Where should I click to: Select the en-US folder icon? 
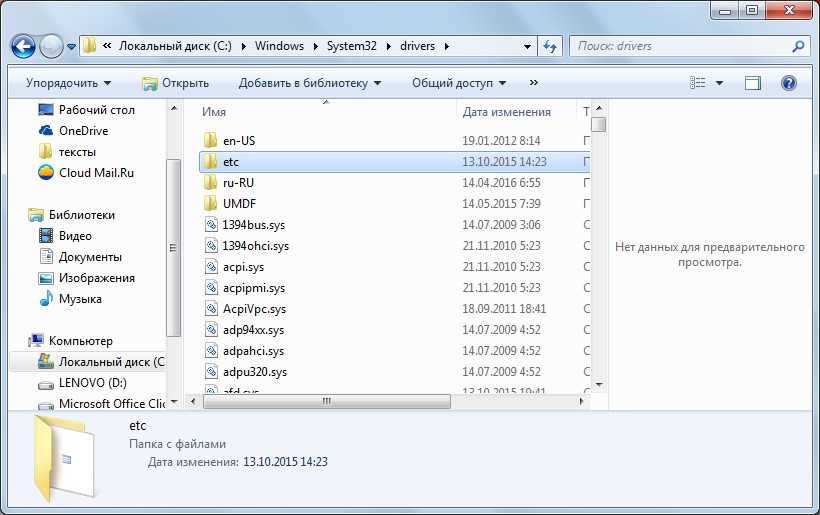pos(211,140)
